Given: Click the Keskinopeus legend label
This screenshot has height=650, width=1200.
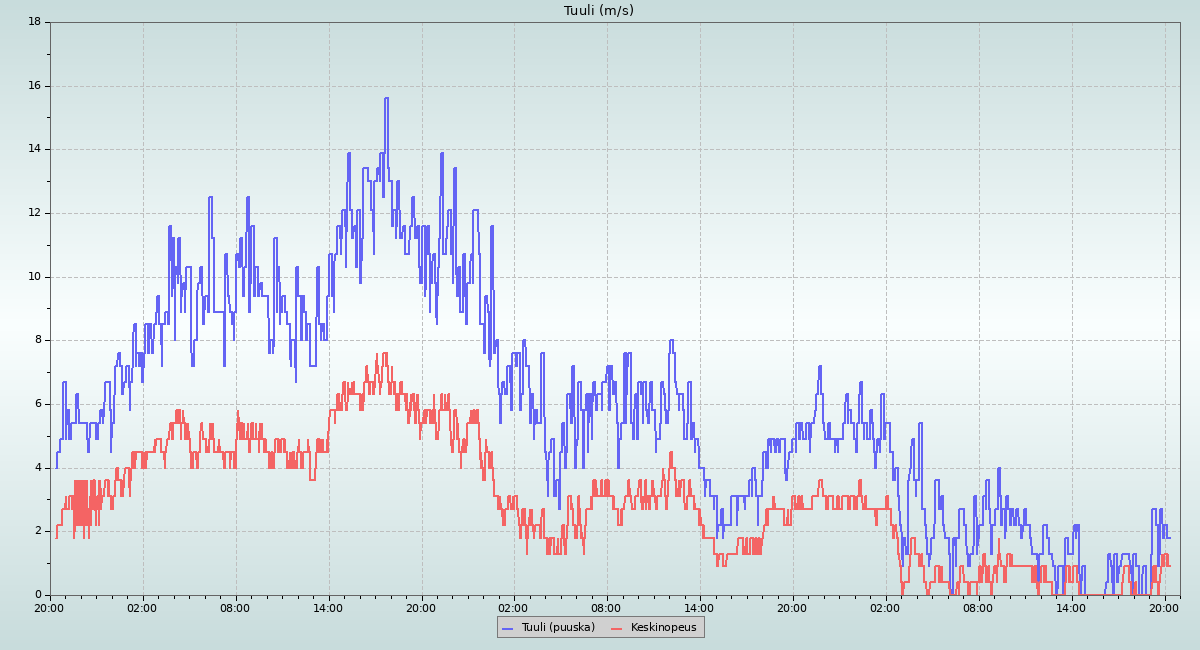Looking at the screenshot, I should [x=663, y=627].
